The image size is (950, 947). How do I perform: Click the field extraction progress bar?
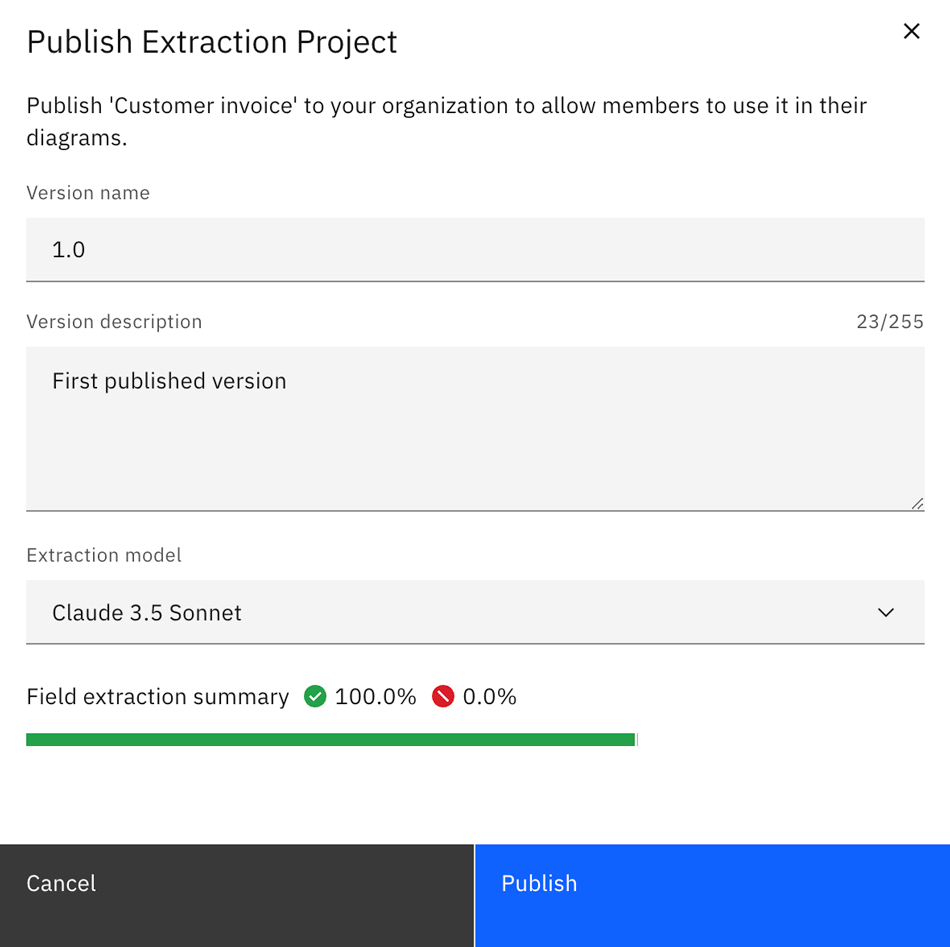click(x=330, y=738)
